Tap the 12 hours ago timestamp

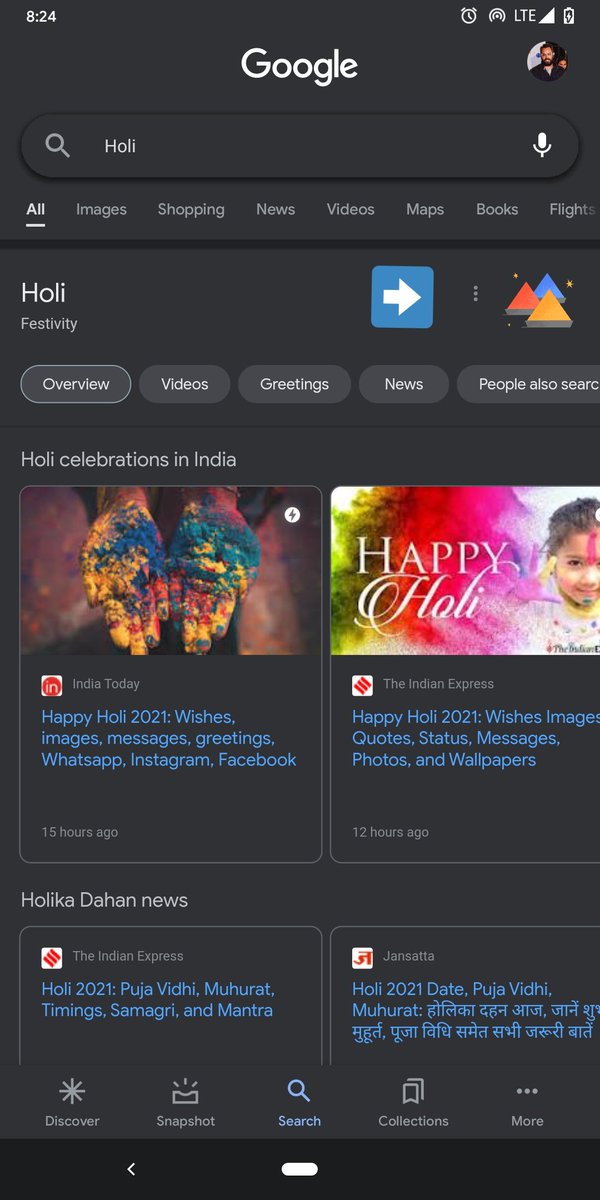pos(390,832)
